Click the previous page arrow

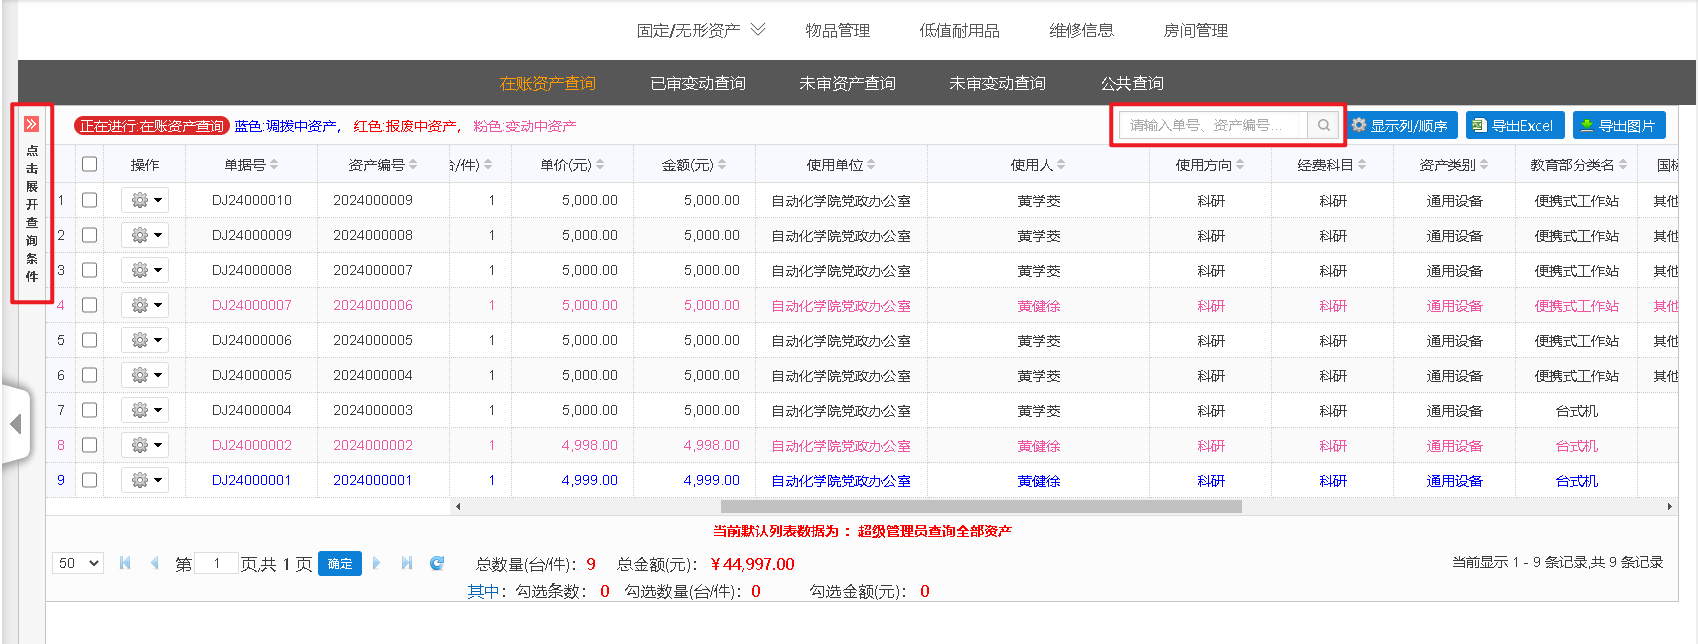pos(154,563)
